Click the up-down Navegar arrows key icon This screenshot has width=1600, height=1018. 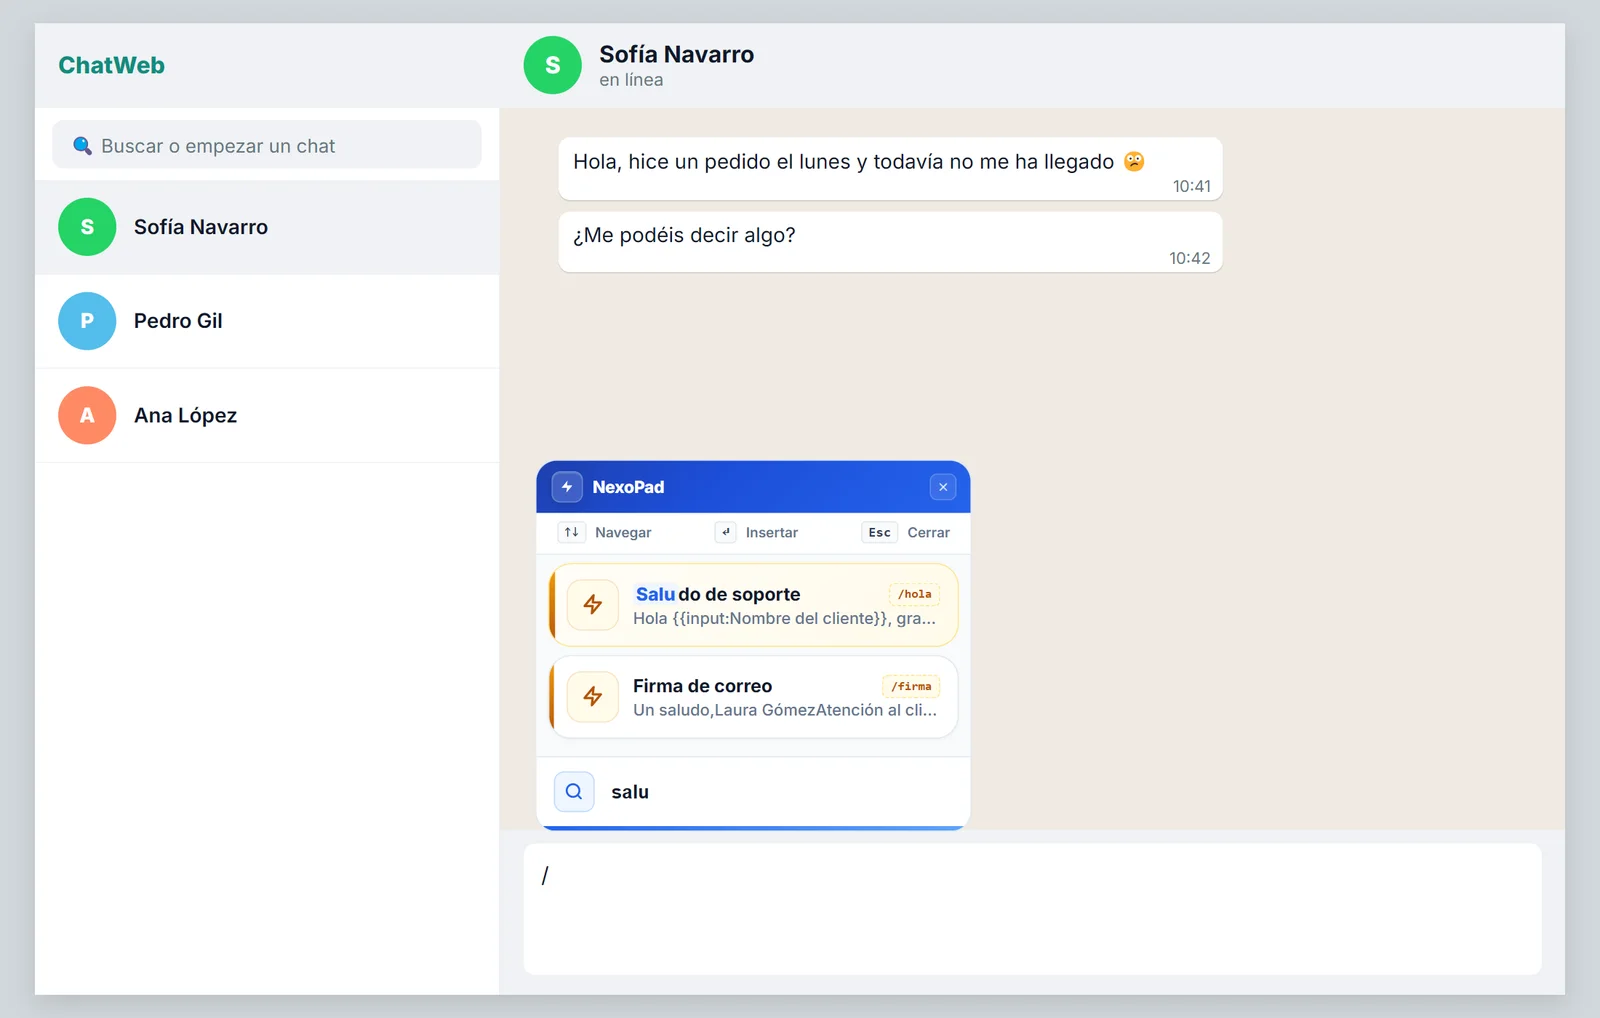coord(571,532)
